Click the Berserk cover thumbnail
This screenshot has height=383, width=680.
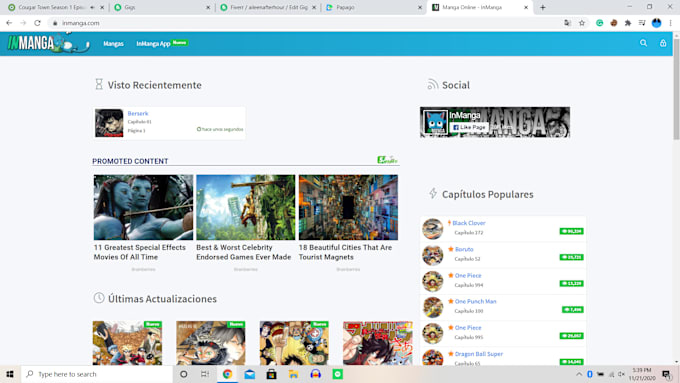click(x=109, y=123)
